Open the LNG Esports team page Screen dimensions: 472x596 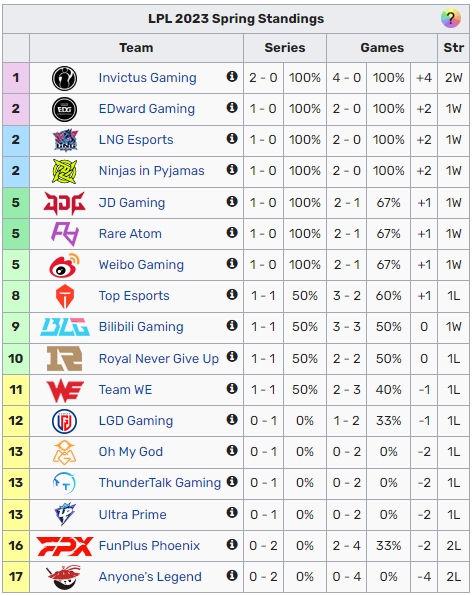[136, 140]
